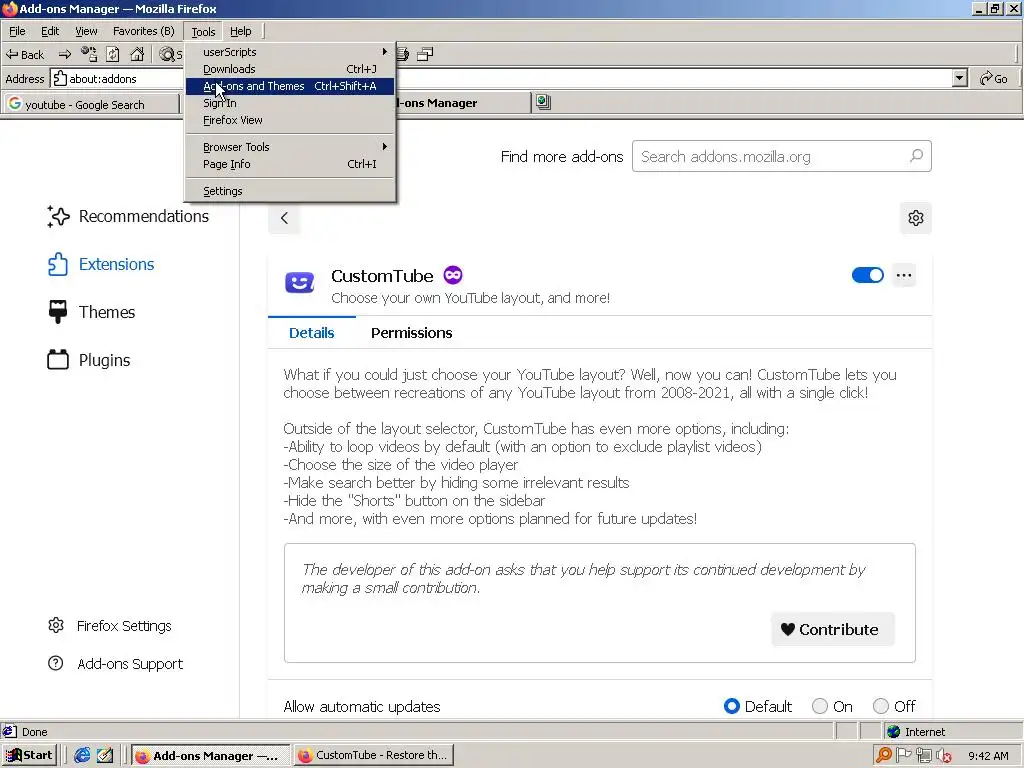Click the magnifier icon in addons search field
Image resolution: width=1024 pixels, height=768 pixels.
pyautogui.click(x=916, y=156)
